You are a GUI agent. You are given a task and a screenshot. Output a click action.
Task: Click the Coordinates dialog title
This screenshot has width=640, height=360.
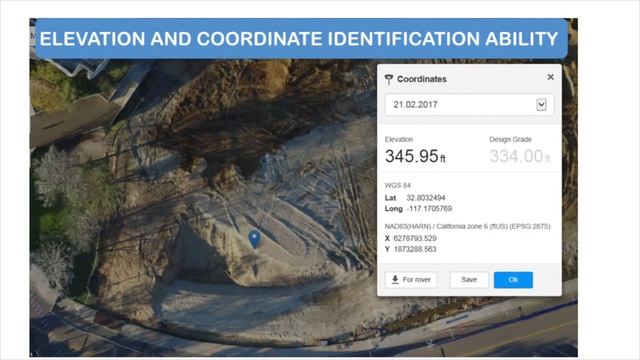(x=422, y=79)
